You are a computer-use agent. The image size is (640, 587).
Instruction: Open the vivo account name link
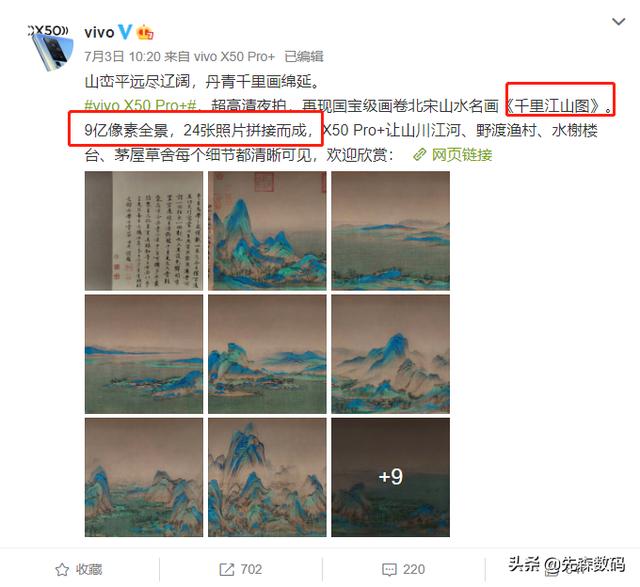99,32
